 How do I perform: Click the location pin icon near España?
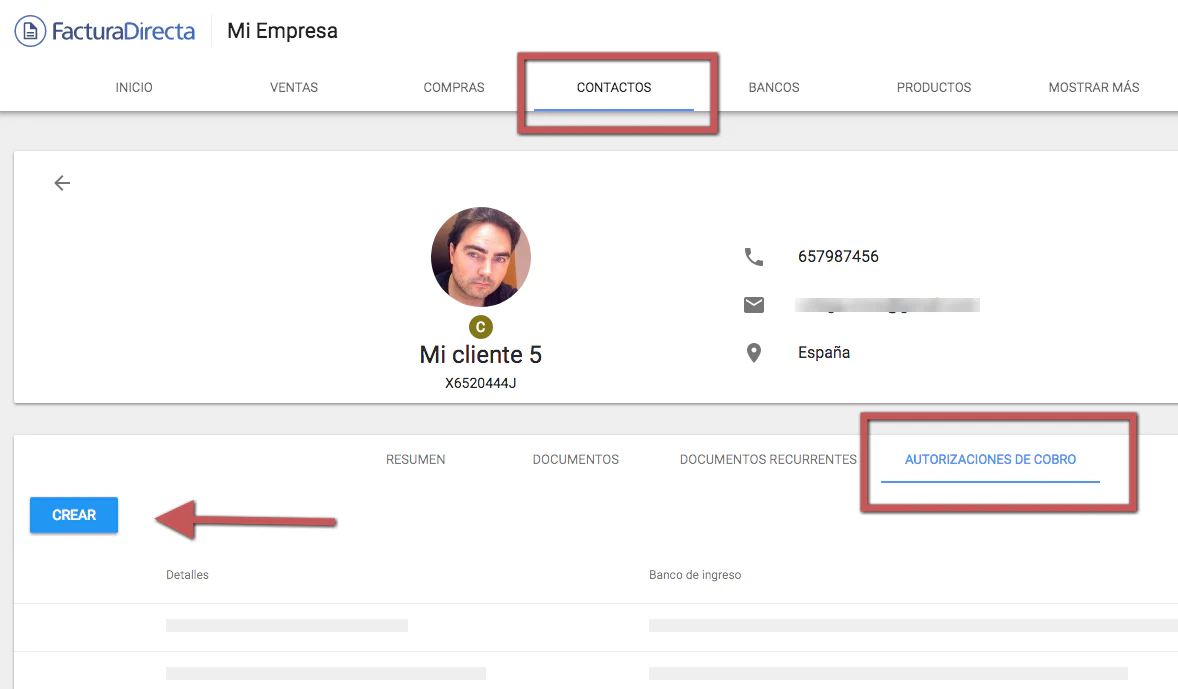[x=754, y=351]
